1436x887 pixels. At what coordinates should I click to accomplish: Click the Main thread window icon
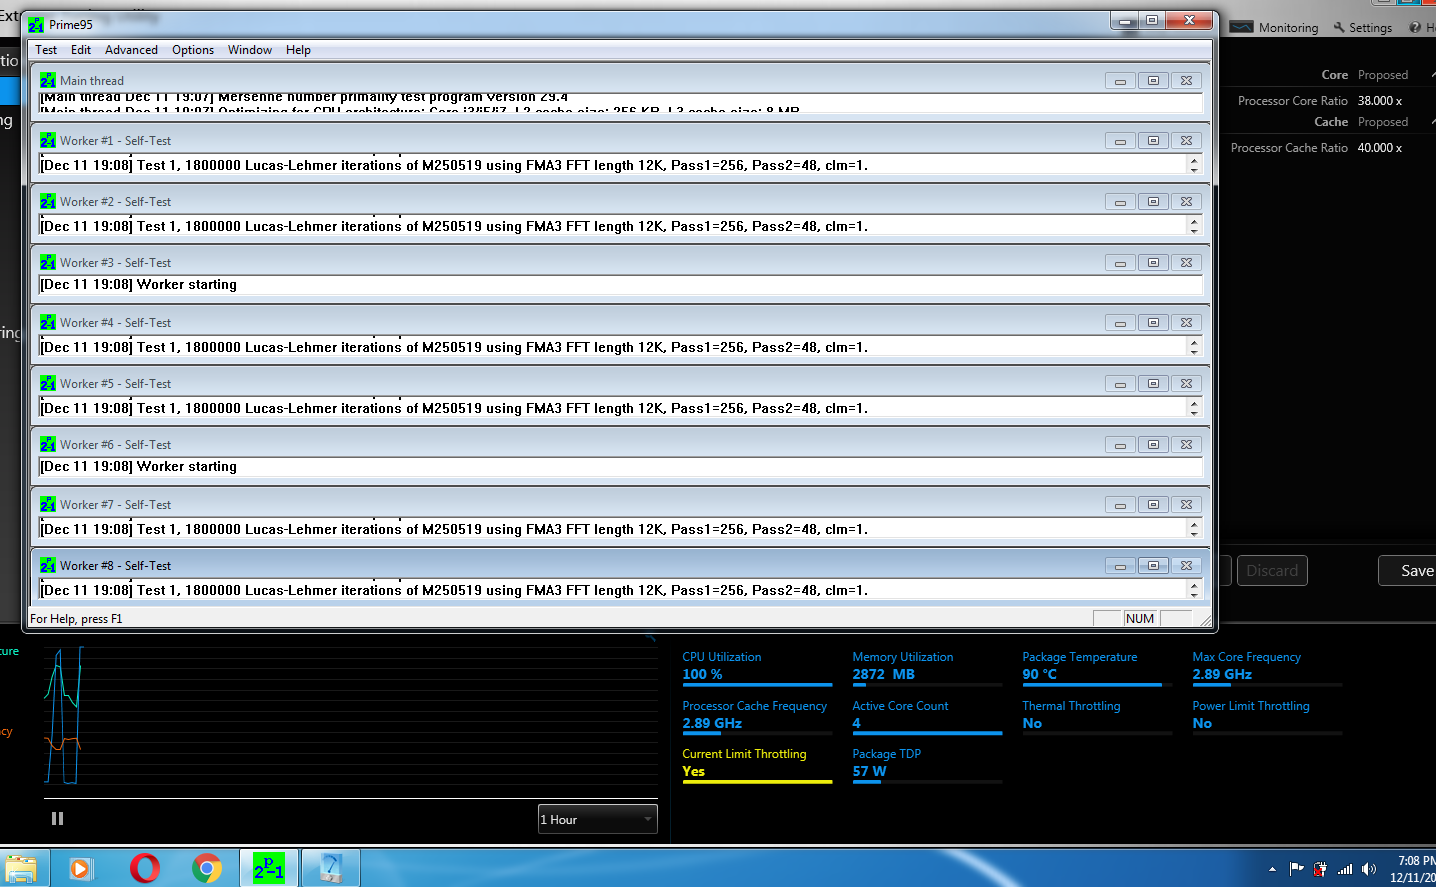pos(48,80)
